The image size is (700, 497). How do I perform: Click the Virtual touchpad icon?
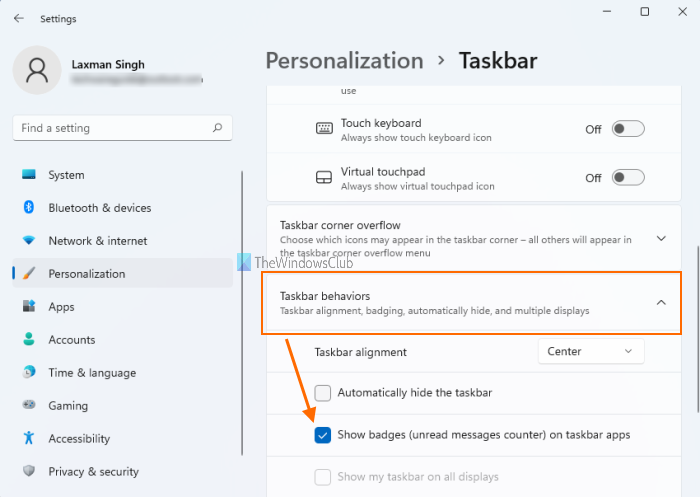coord(324,178)
